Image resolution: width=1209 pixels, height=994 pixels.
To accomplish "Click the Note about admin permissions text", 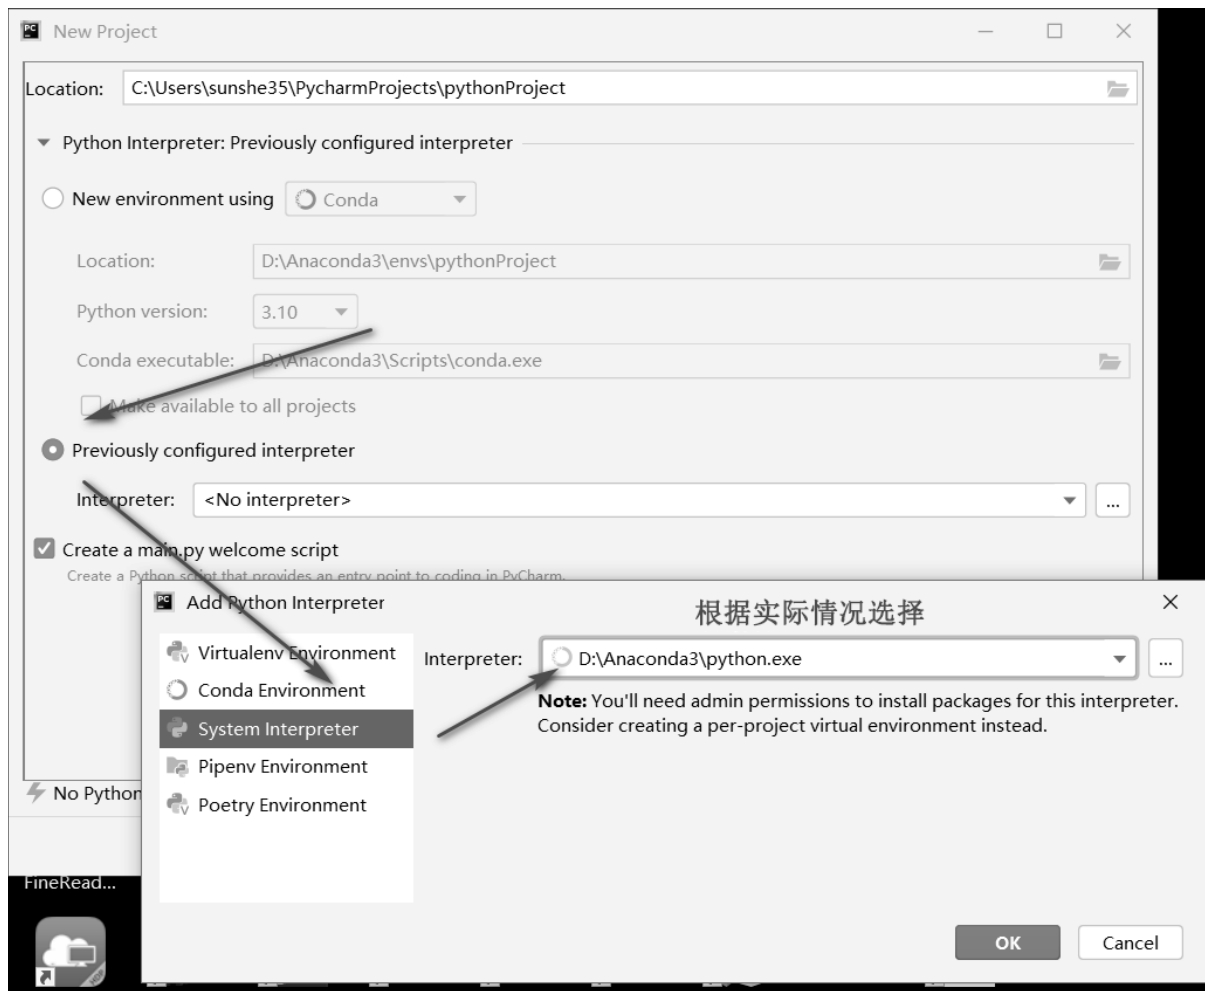I will click(x=858, y=713).
